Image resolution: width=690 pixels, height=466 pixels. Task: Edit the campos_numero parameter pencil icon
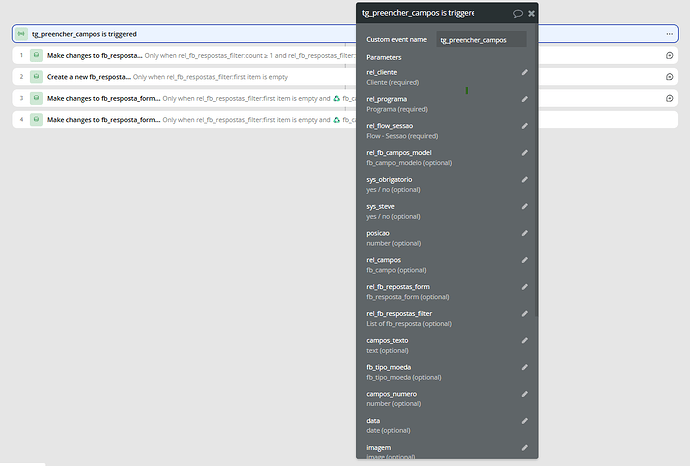525,394
